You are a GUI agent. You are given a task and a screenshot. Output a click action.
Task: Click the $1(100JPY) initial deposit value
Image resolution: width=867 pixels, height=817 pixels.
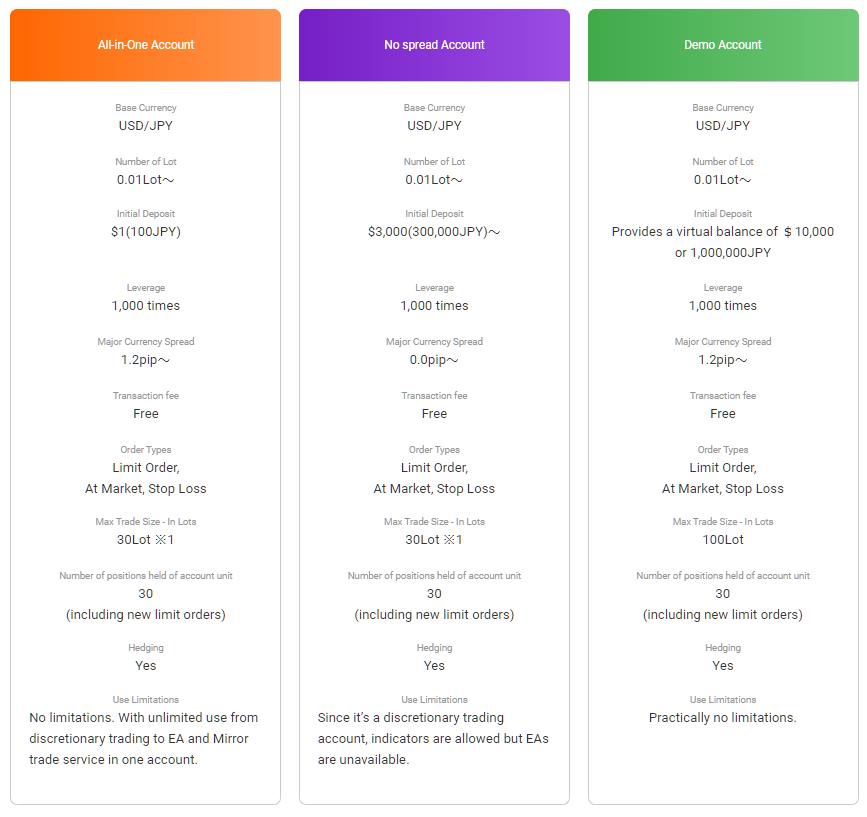coord(145,232)
